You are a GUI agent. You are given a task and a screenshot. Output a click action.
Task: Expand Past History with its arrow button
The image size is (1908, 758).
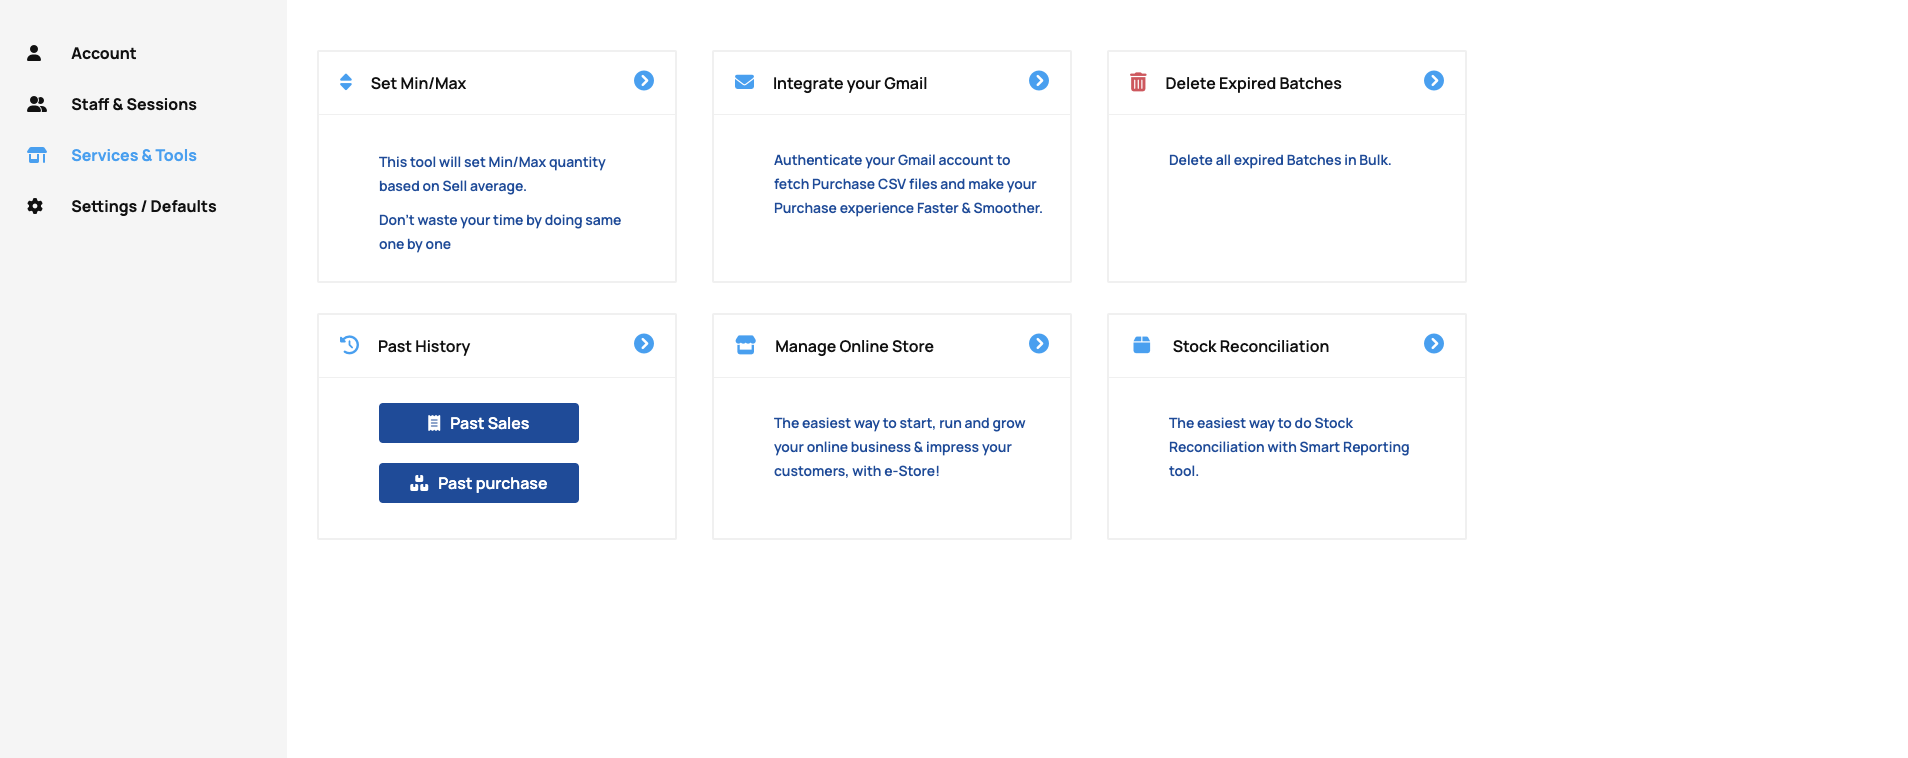[x=644, y=344]
